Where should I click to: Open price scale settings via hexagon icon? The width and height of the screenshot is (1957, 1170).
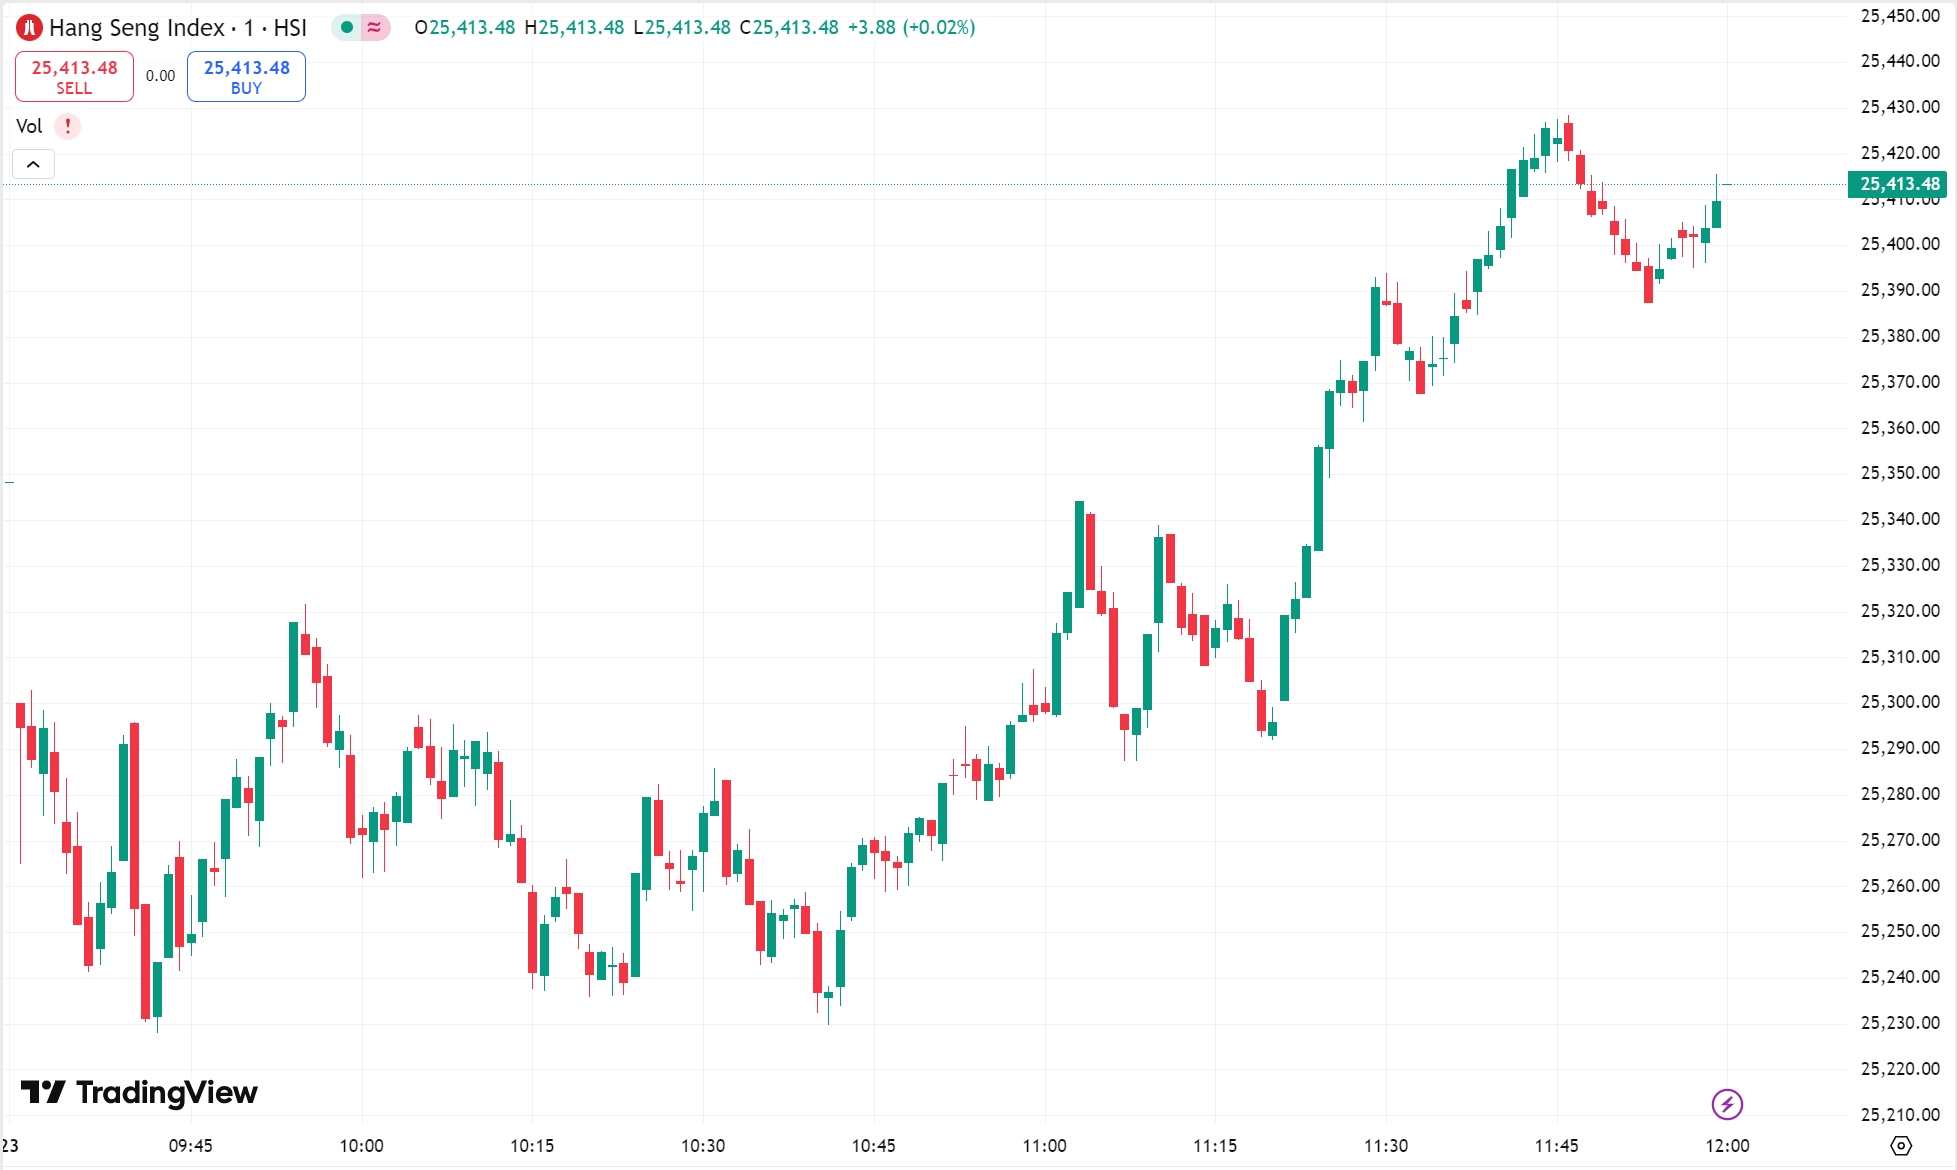pyautogui.click(x=1904, y=1146)
